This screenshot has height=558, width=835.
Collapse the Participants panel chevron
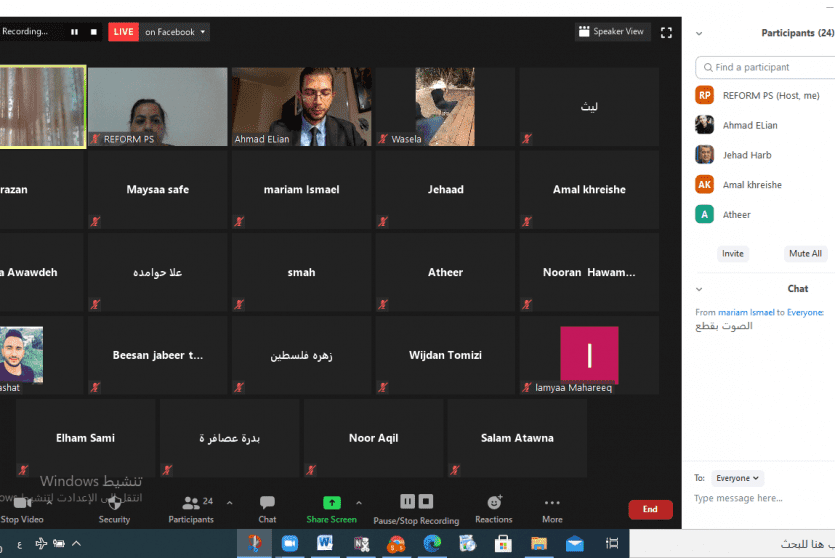click(x=699, y=34)
